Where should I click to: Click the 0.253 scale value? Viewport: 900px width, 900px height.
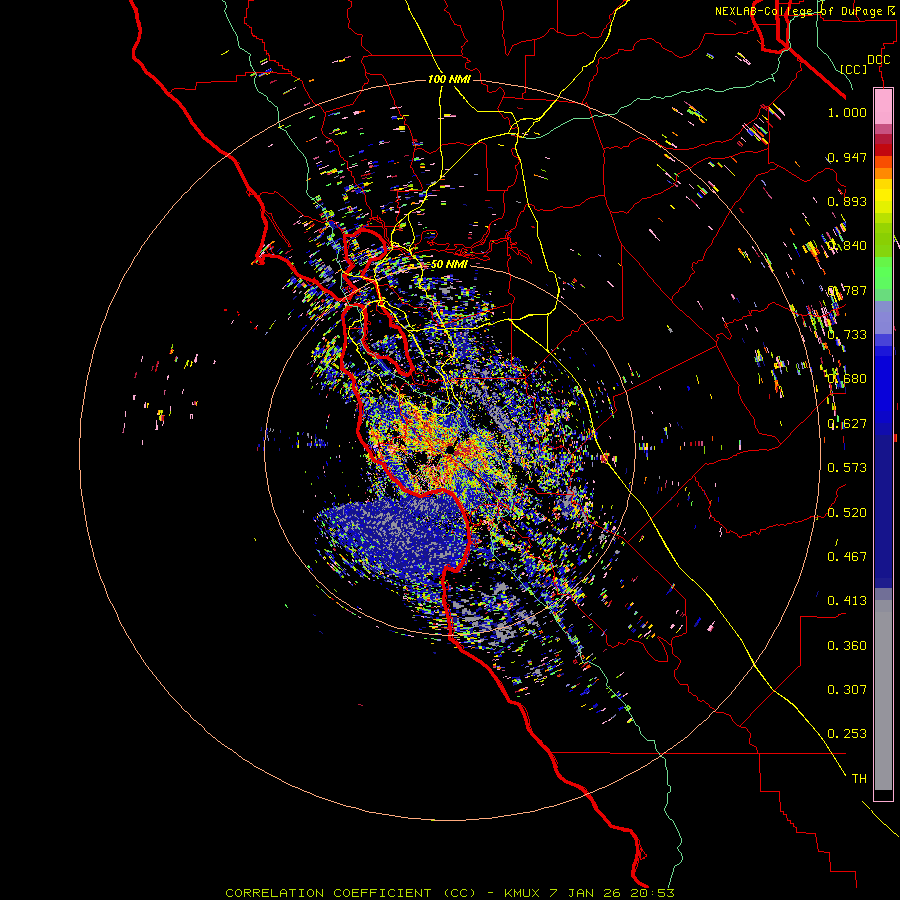coord(847,734)
